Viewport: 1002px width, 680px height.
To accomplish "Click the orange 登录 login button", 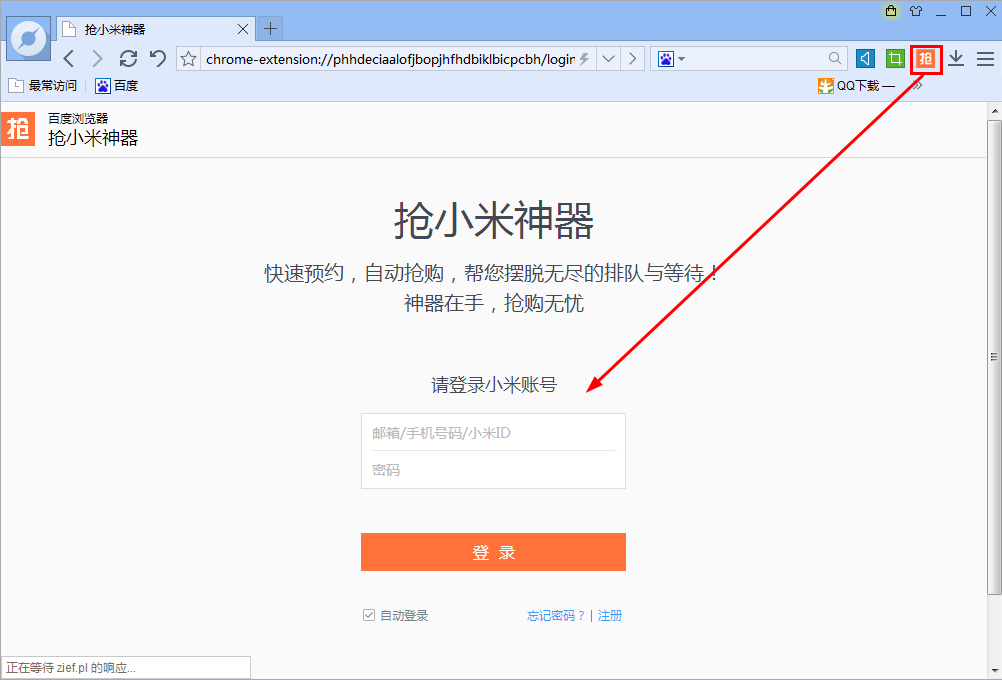I will 493,552.
